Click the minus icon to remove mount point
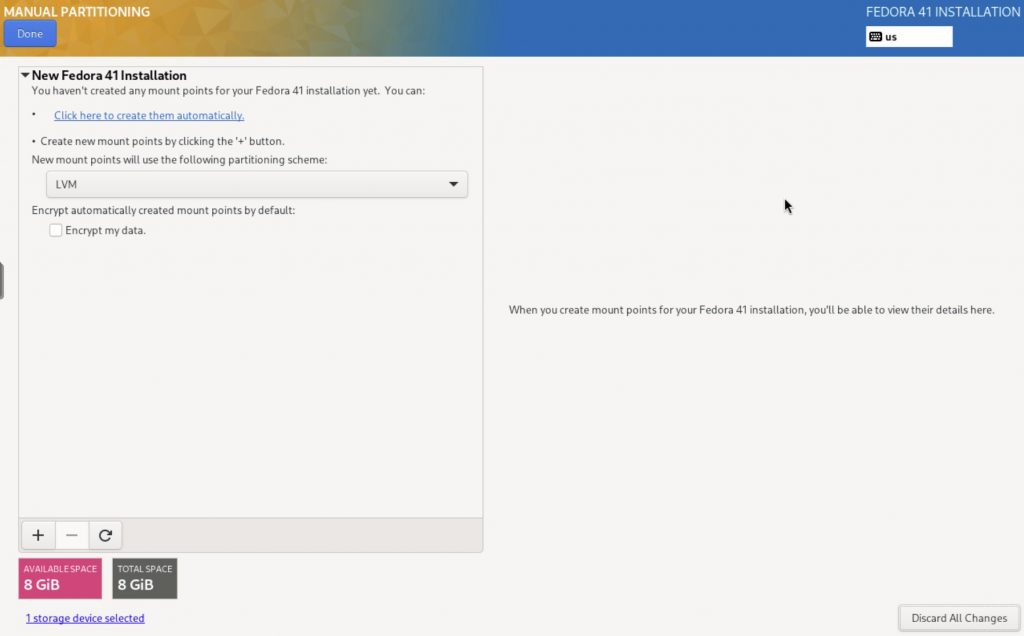This screenshot has width=1024, height=636. click(72, 535)
